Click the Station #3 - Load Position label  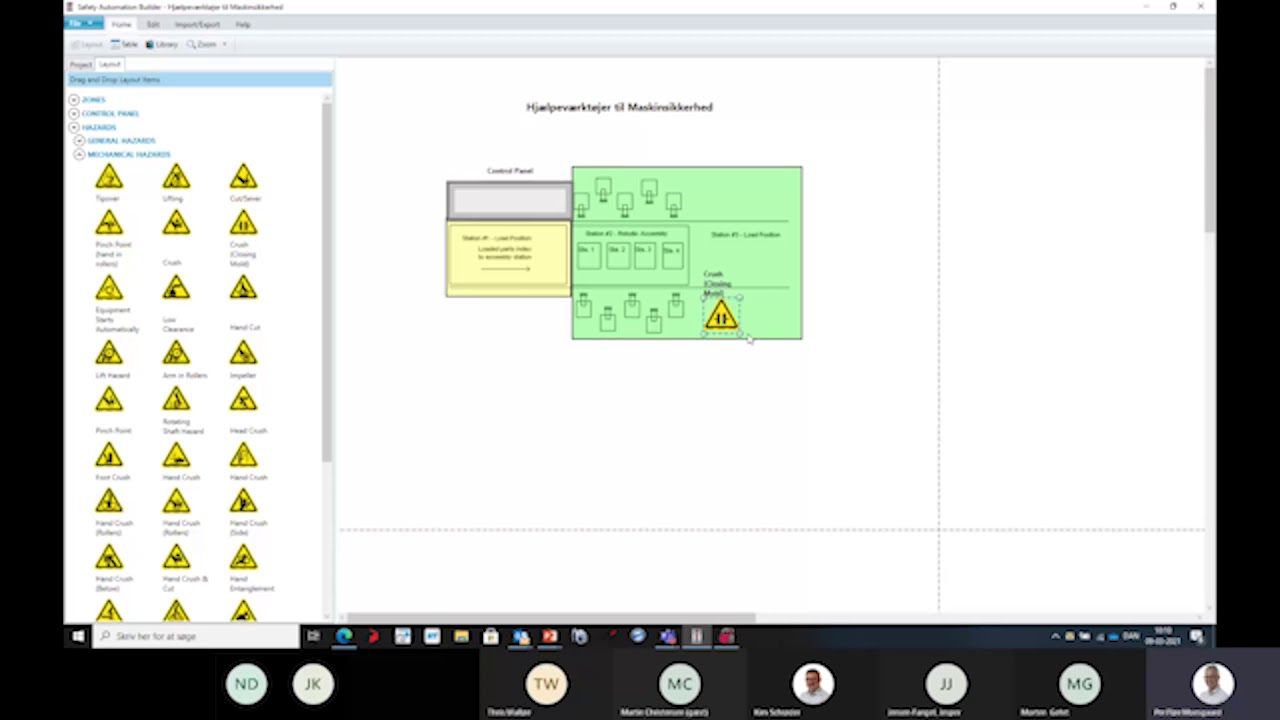[745, 235]
